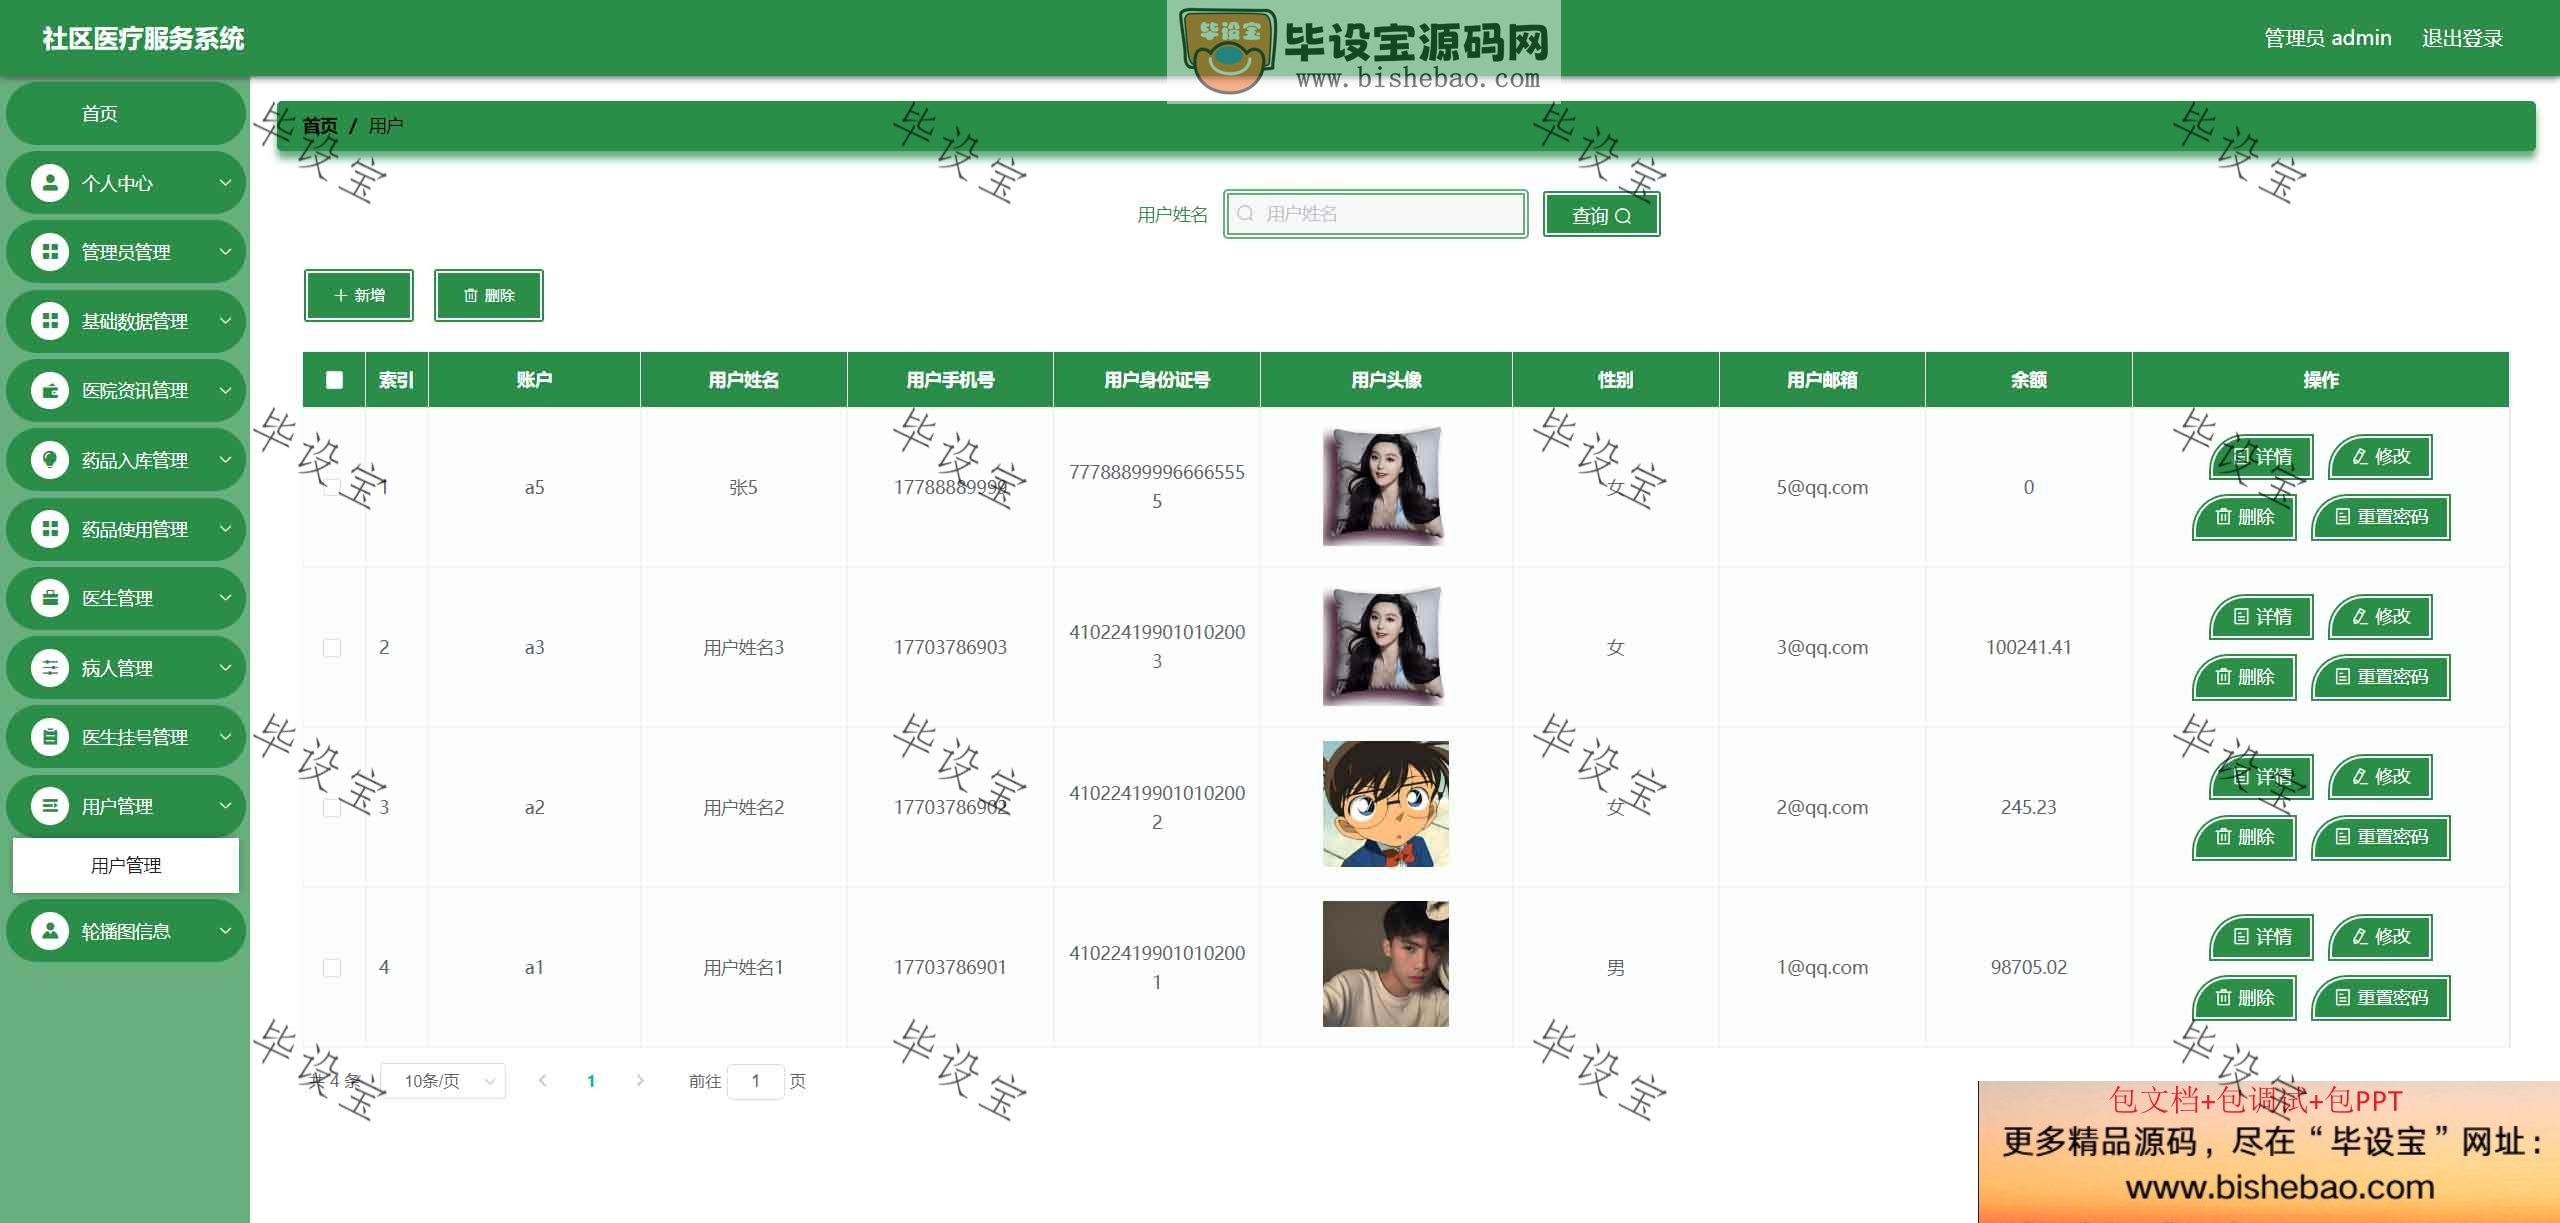Click the 个人中心 person icon in sidebar
The height and width of the screenshot is (1223, 2560).
click(49, 183)
